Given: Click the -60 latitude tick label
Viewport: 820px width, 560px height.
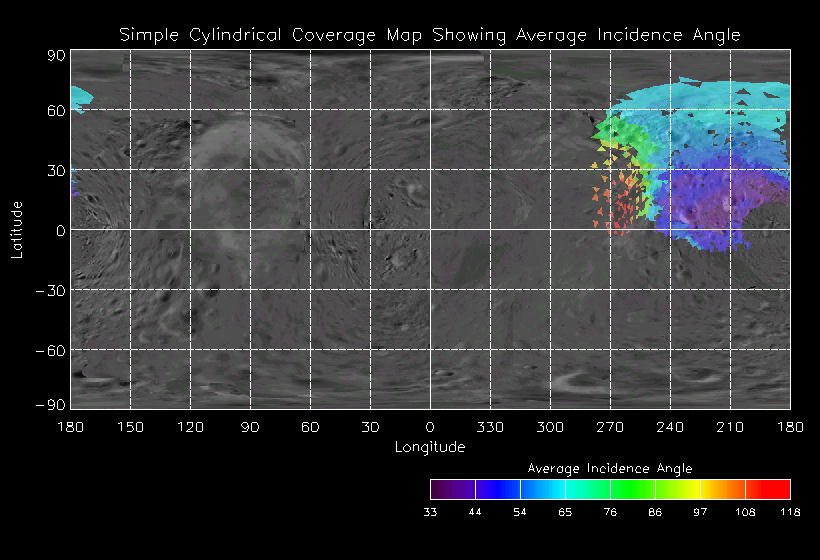Looking at the screenshot, I should (50, 349).
